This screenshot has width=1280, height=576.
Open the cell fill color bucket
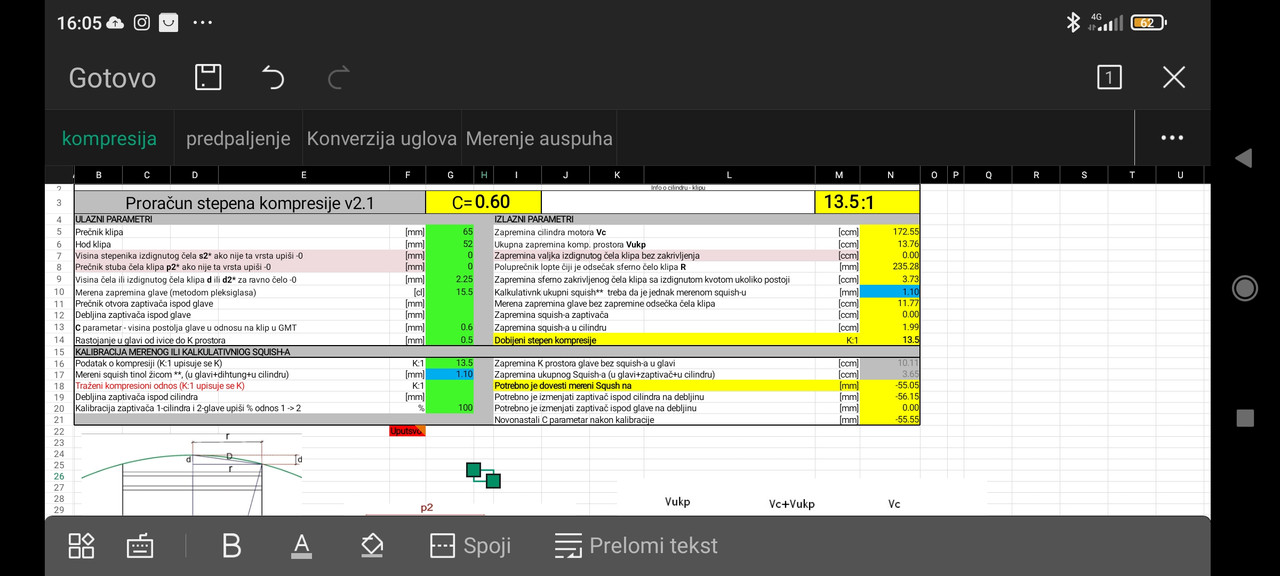pos(371,545)
